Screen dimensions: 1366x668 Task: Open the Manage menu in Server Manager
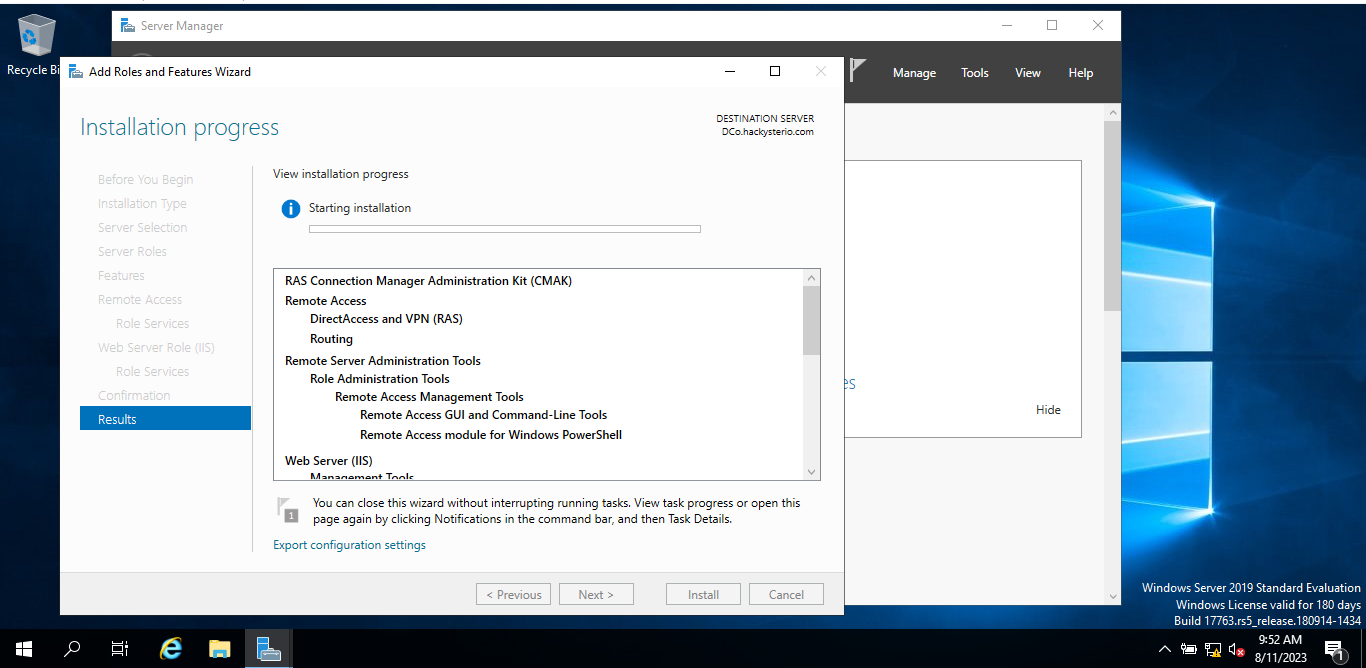(914, 73)
